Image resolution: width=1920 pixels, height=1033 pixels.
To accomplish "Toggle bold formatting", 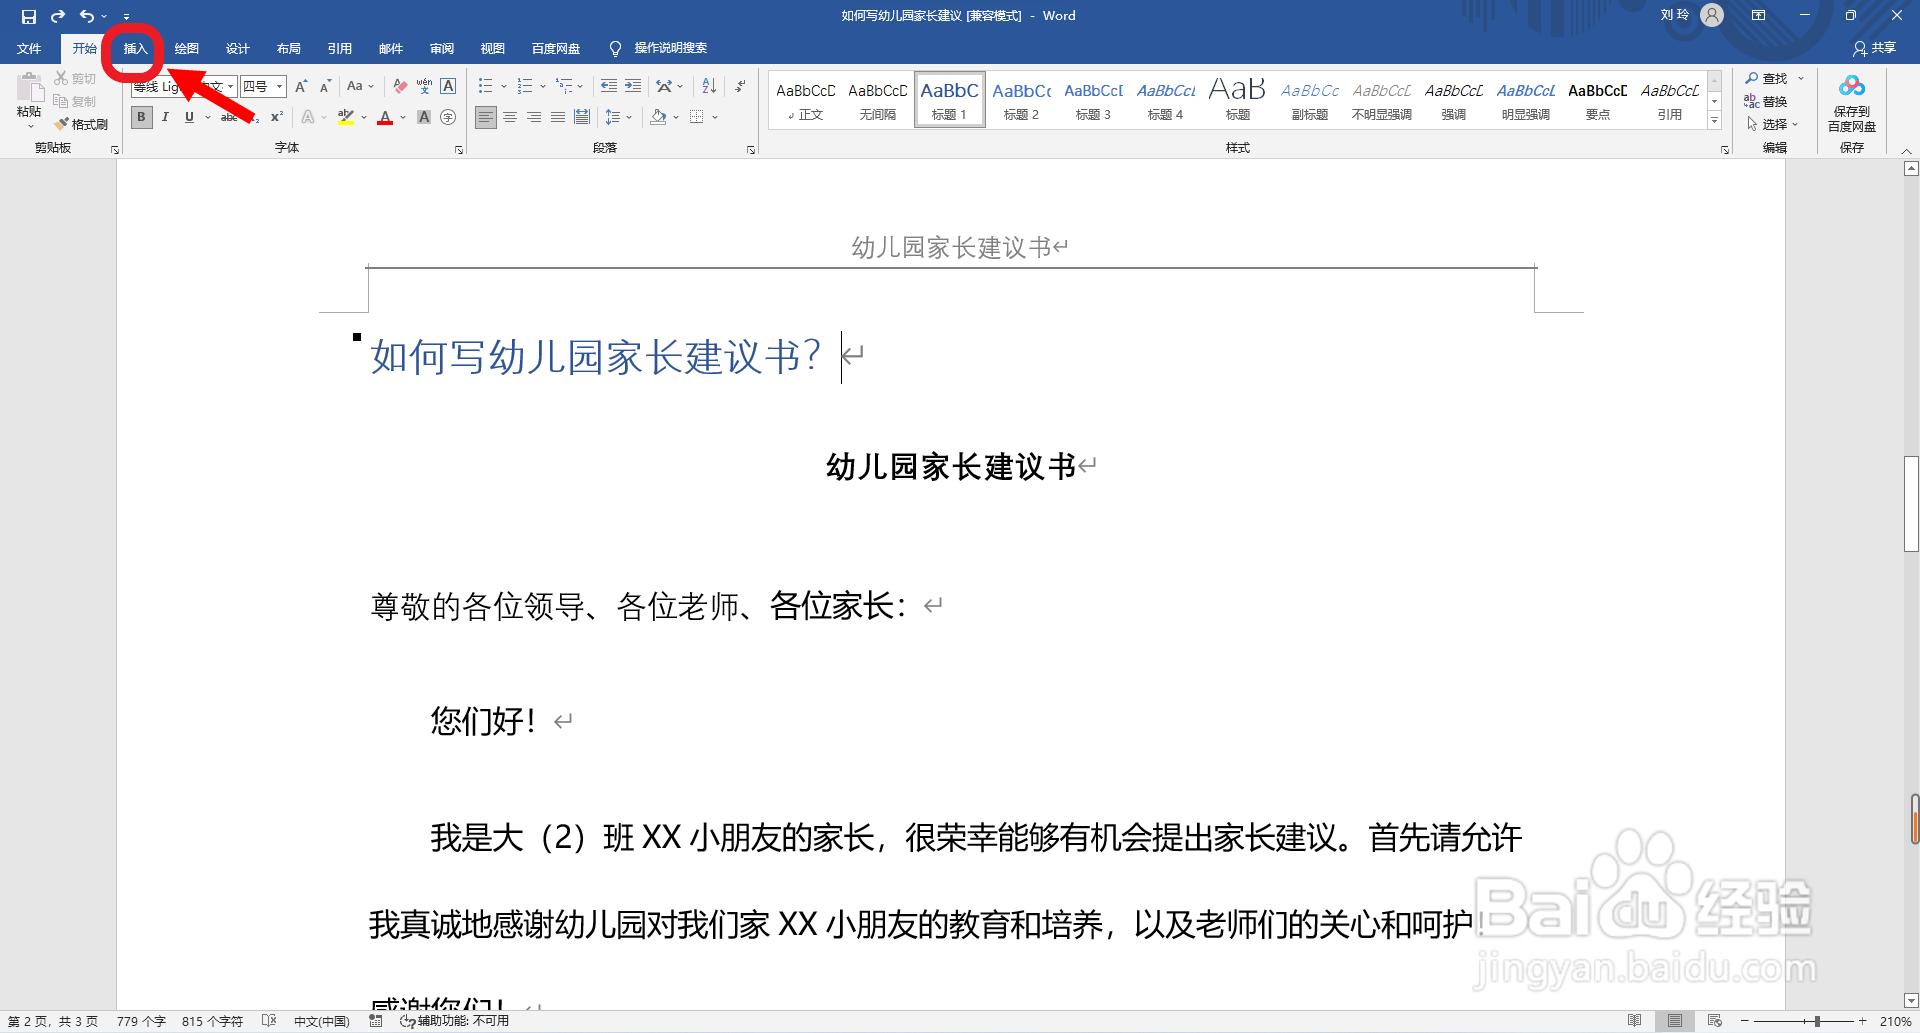I will 141,117.
